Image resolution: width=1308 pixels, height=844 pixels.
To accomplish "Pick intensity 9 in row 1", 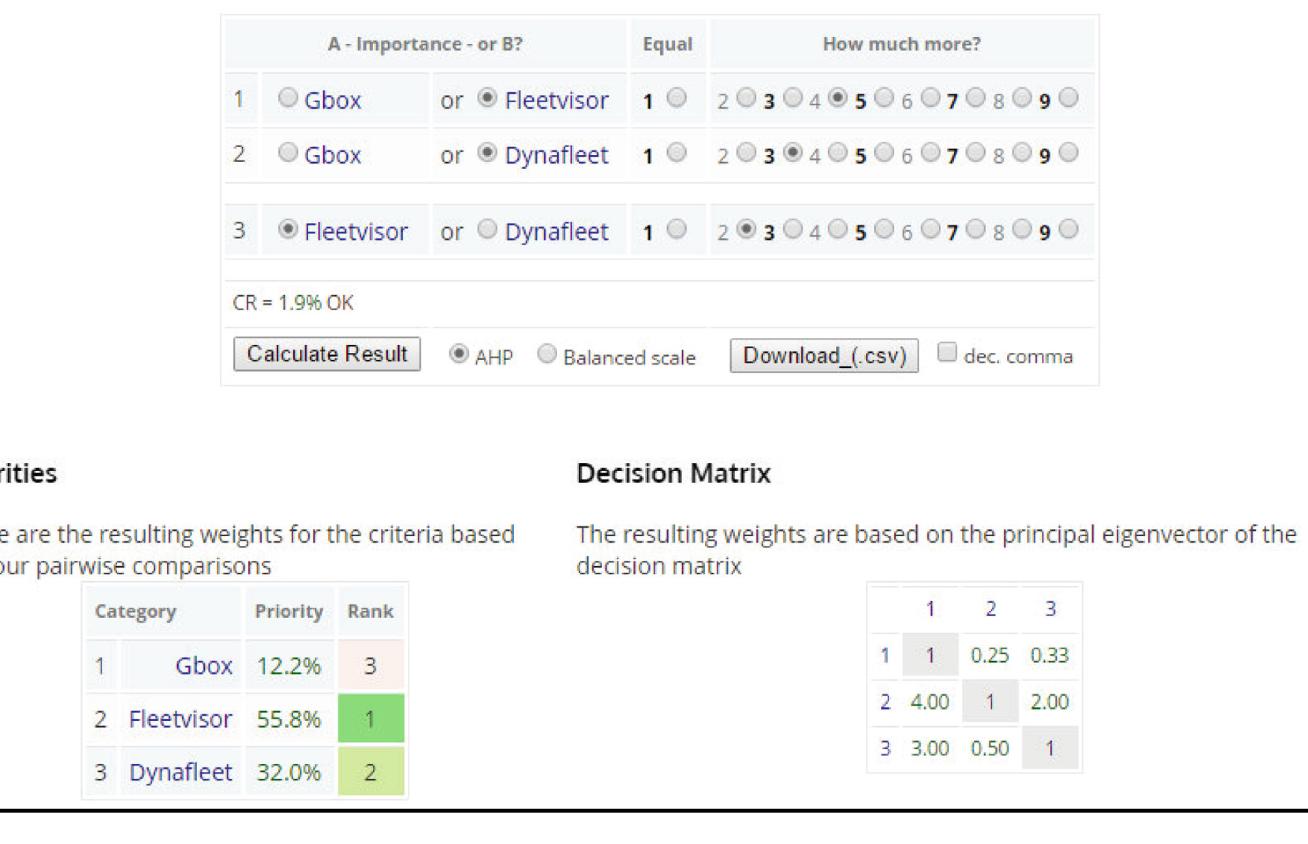I will 1068,99.
